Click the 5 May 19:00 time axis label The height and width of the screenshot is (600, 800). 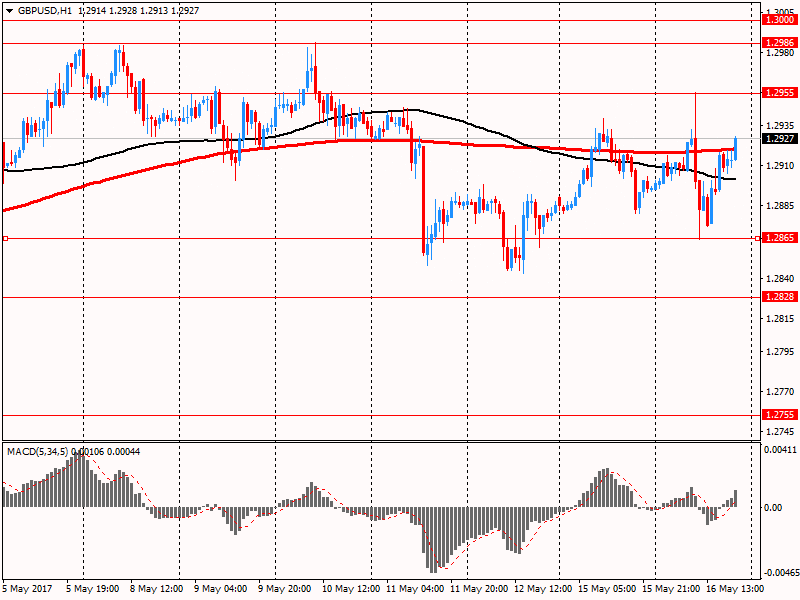pyautogui.click(x=92, y=589)
